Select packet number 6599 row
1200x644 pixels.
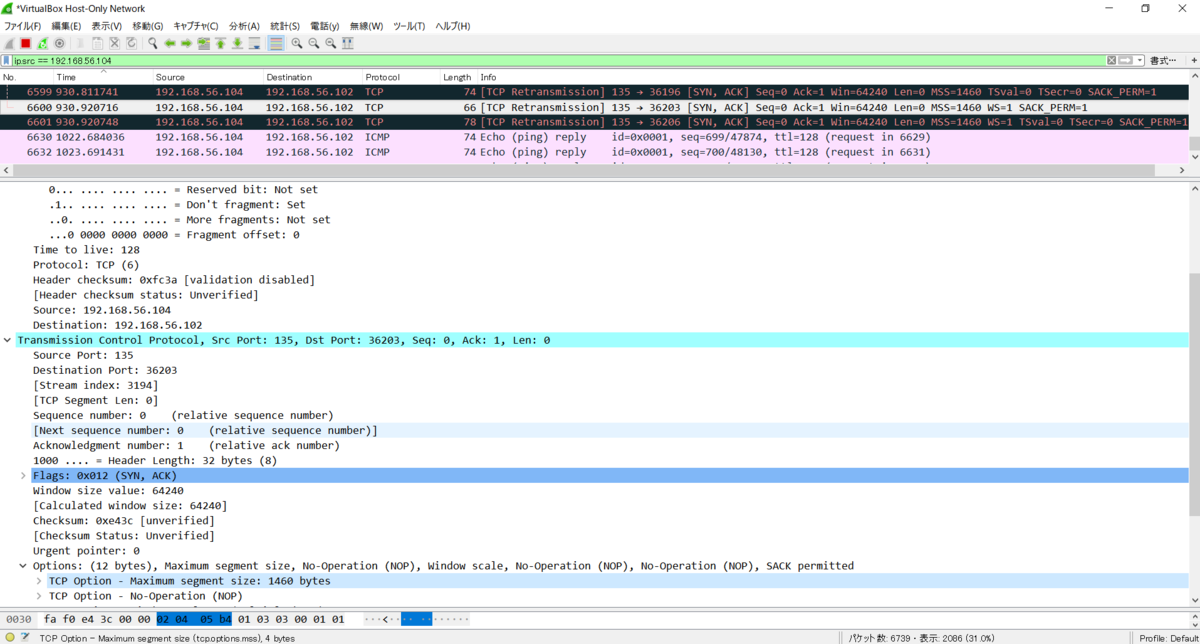(594, 92)
